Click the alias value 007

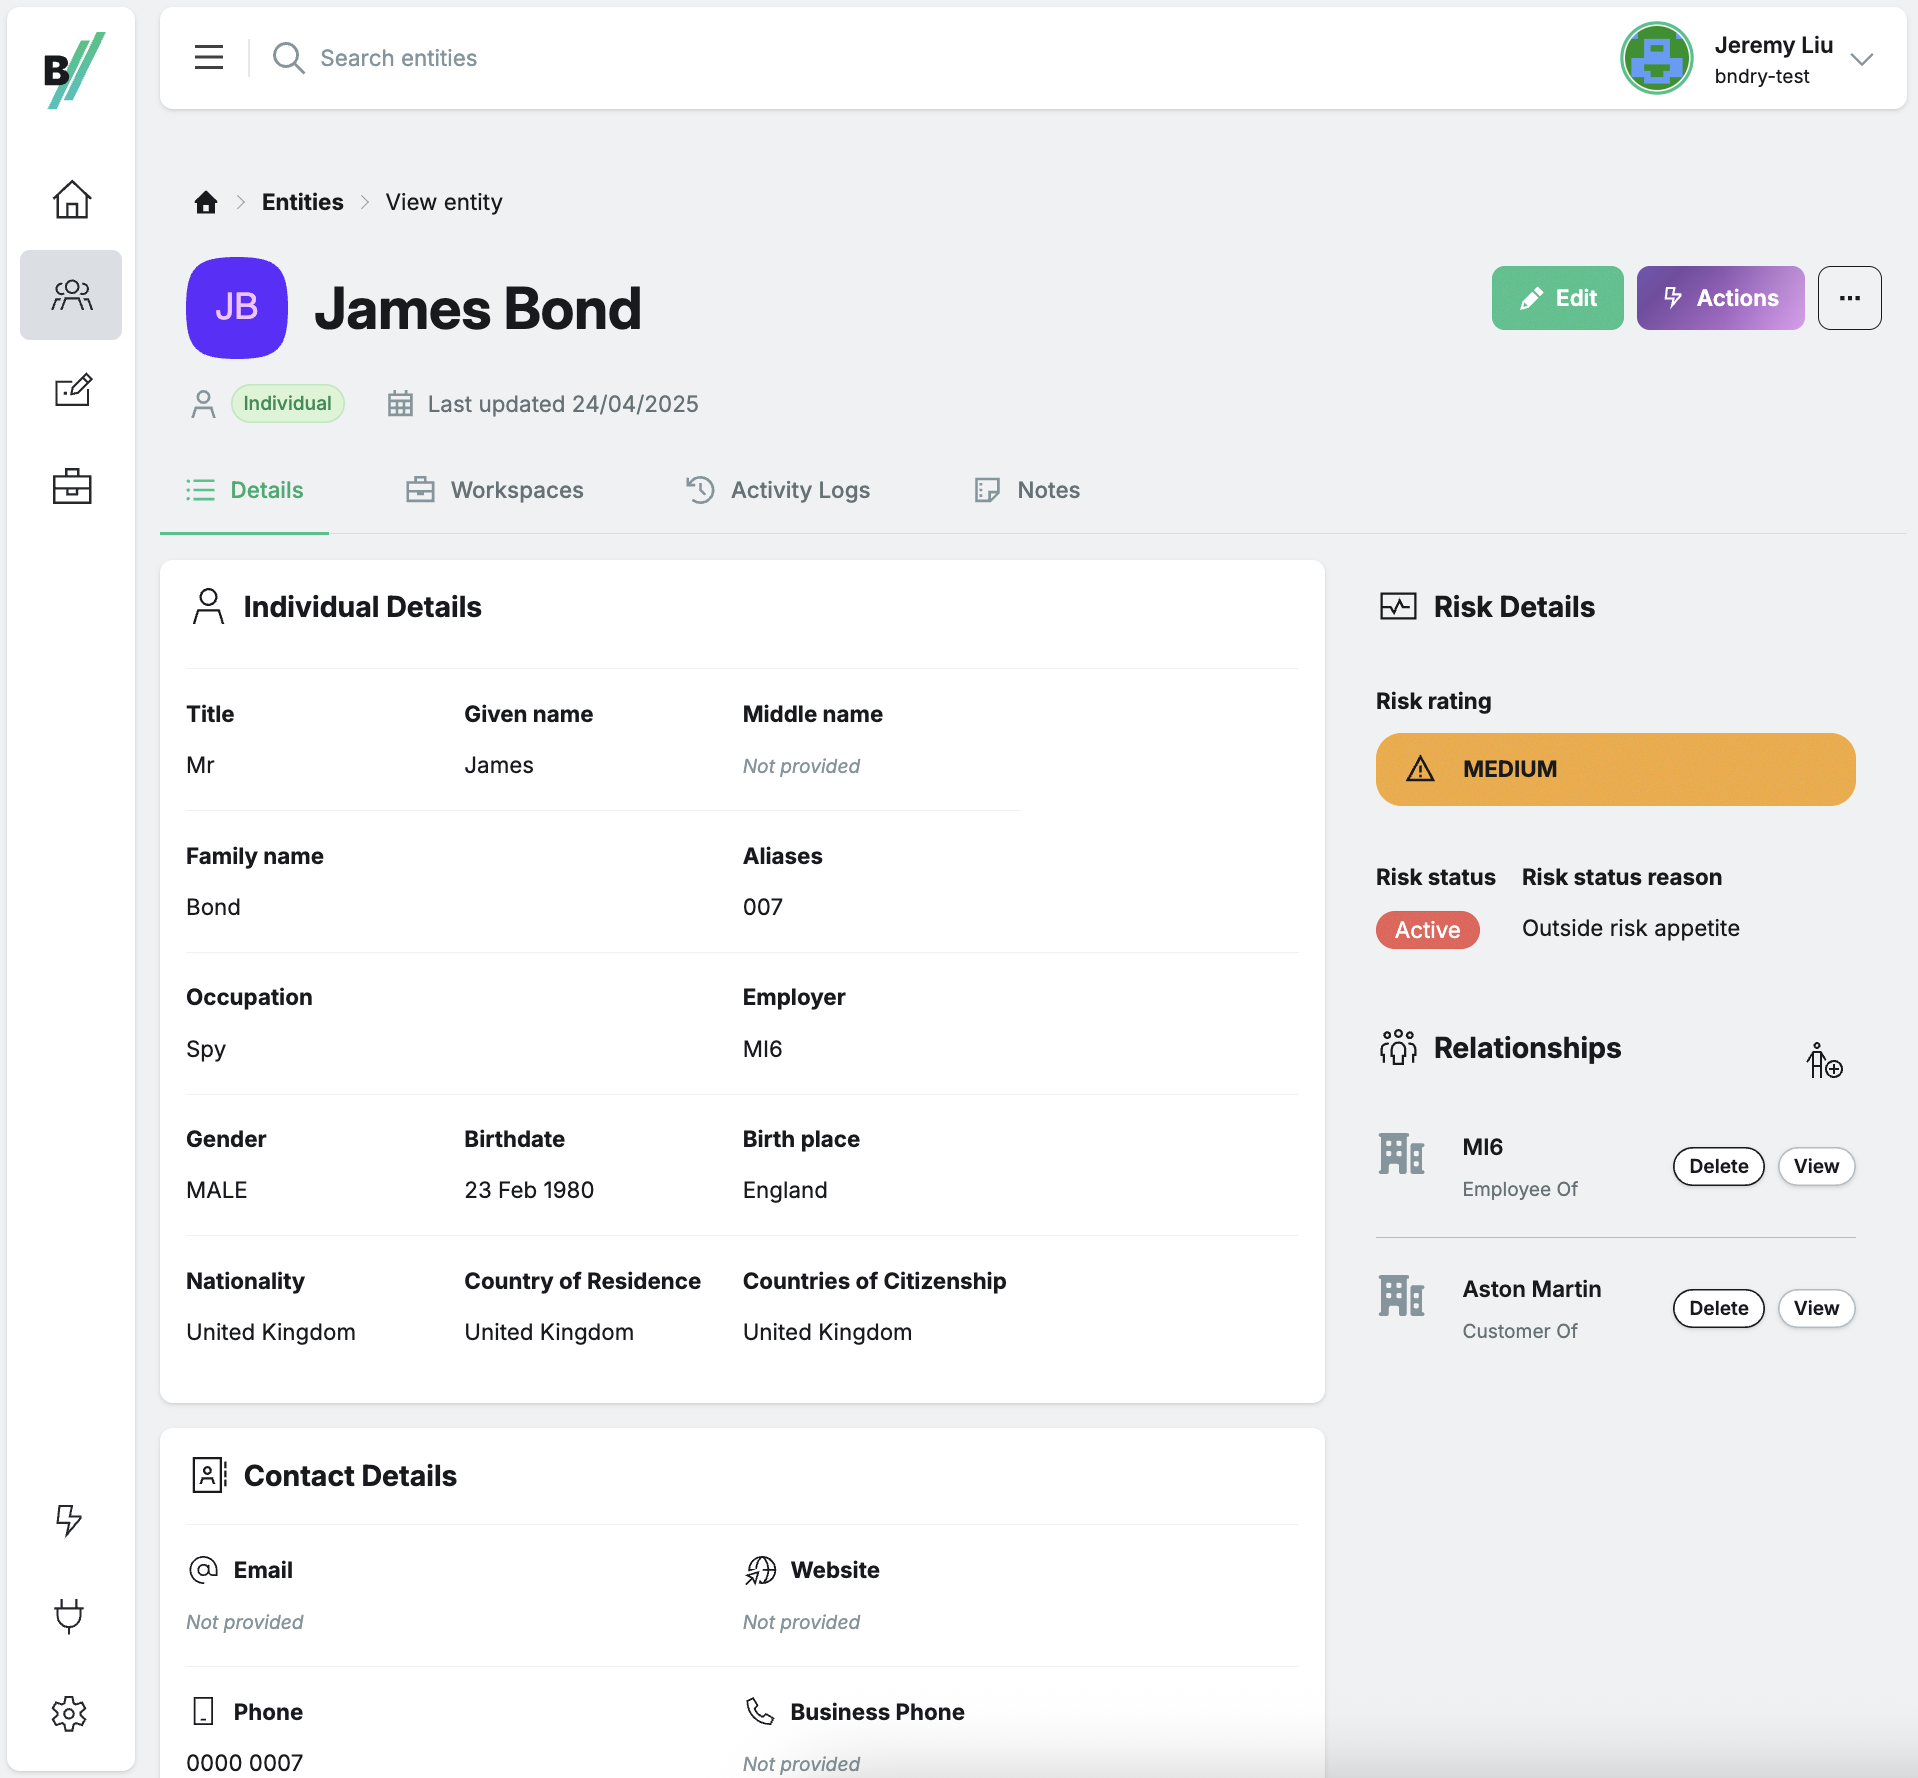(x=762, y=907)
